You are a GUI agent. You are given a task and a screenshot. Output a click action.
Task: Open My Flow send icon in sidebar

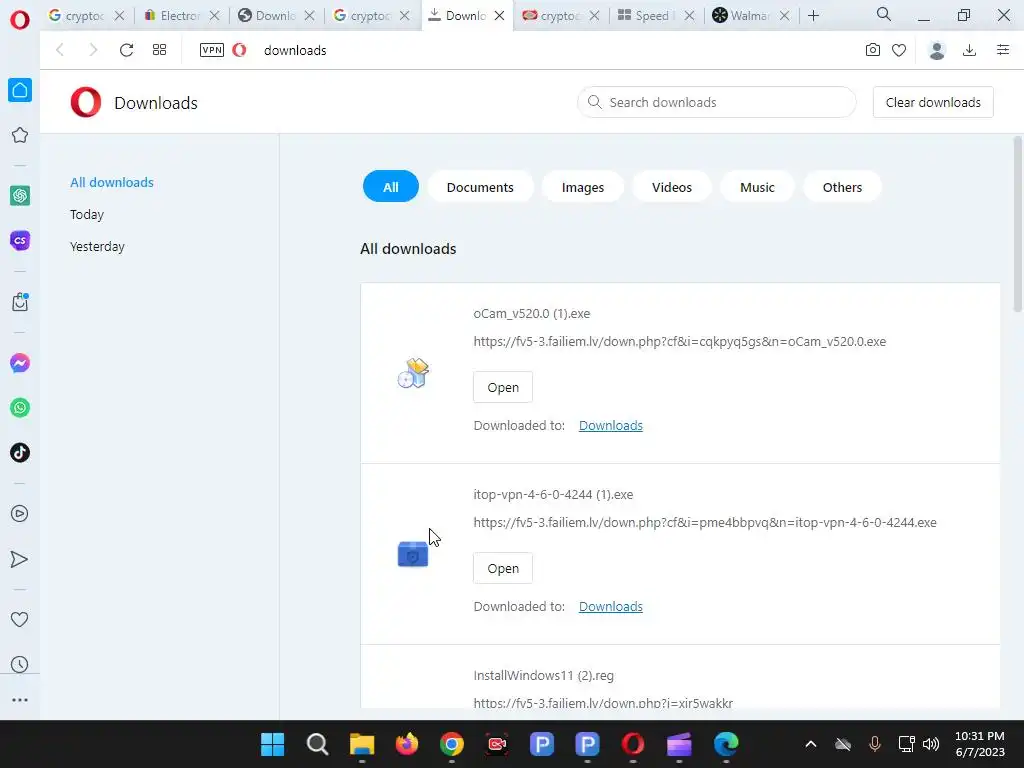(20, 559)
